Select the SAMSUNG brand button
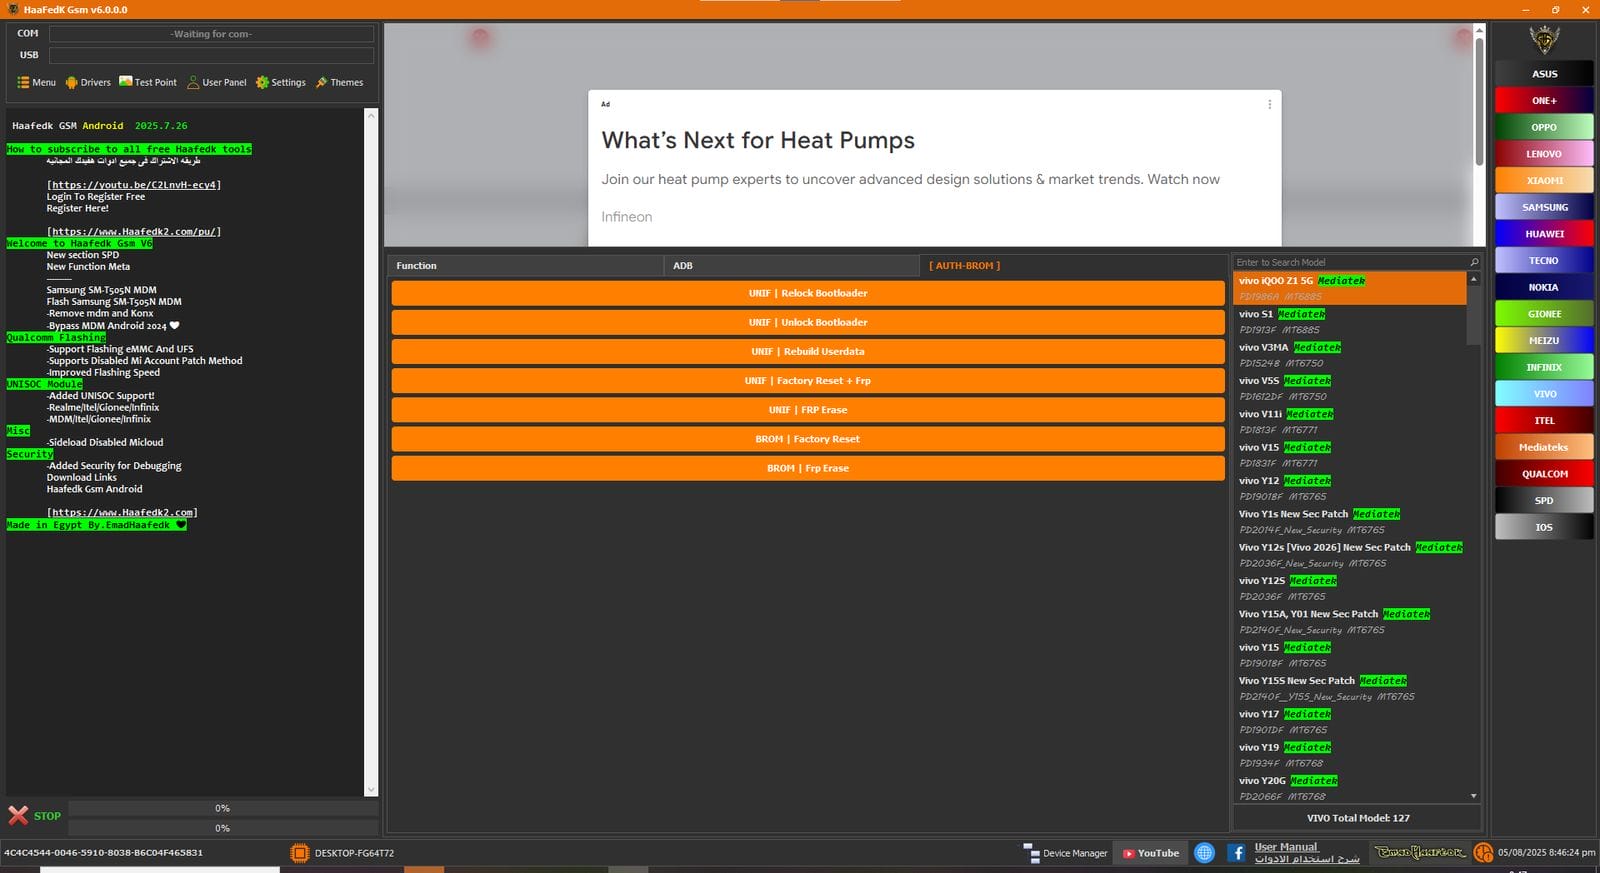The image size is (1600, 873). tap(1544, 208)
